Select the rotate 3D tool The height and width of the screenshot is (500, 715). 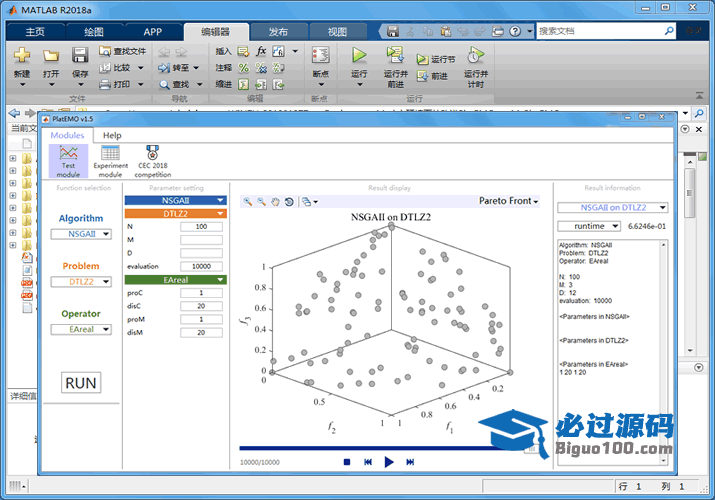pyautogui.click(x=289, y=201)
